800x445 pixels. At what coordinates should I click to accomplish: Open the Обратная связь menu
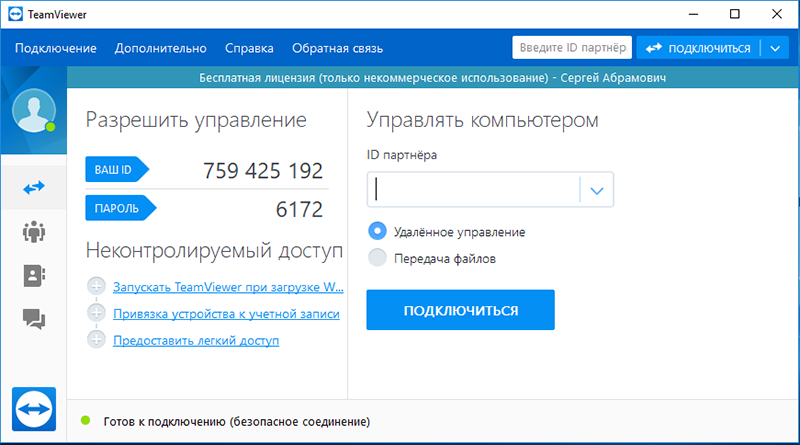[x=337, y=48]
